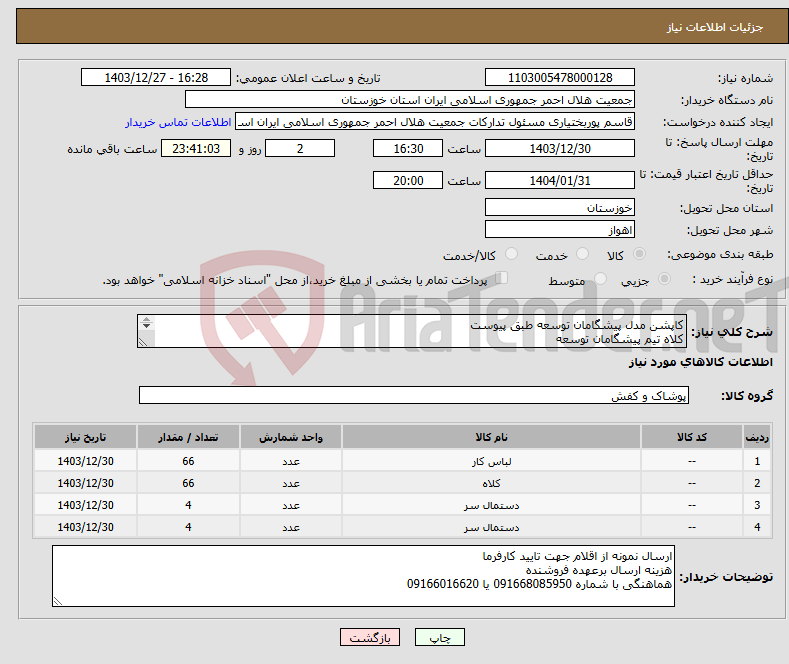Toggle the Islamic treasury payment checkbox

[x=502, y=280]
